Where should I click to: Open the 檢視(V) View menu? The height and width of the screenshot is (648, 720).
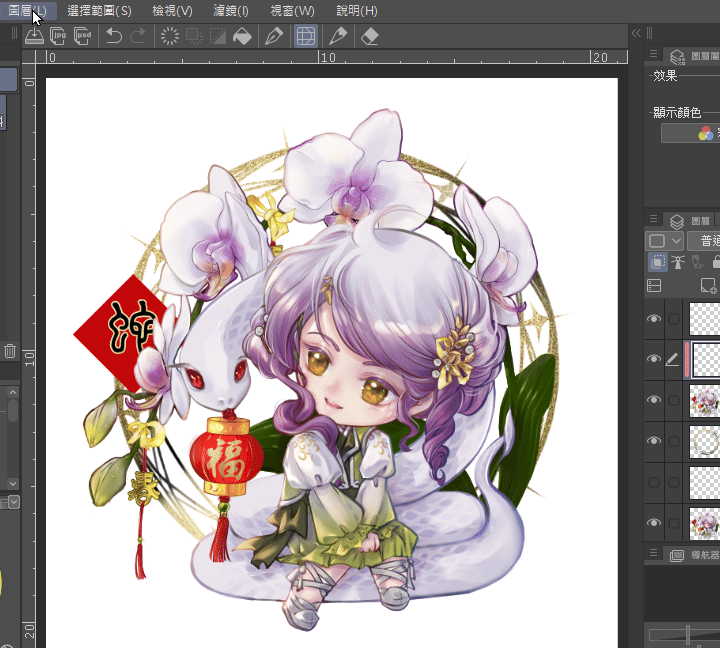(x=172, y=11)
